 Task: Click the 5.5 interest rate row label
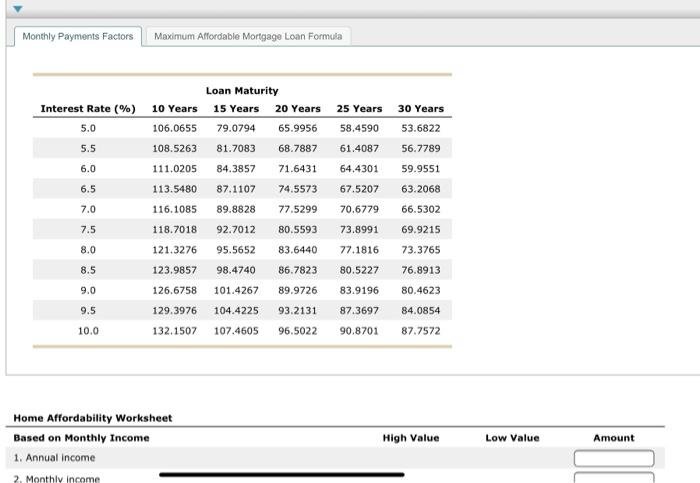(x=88, y=148)
